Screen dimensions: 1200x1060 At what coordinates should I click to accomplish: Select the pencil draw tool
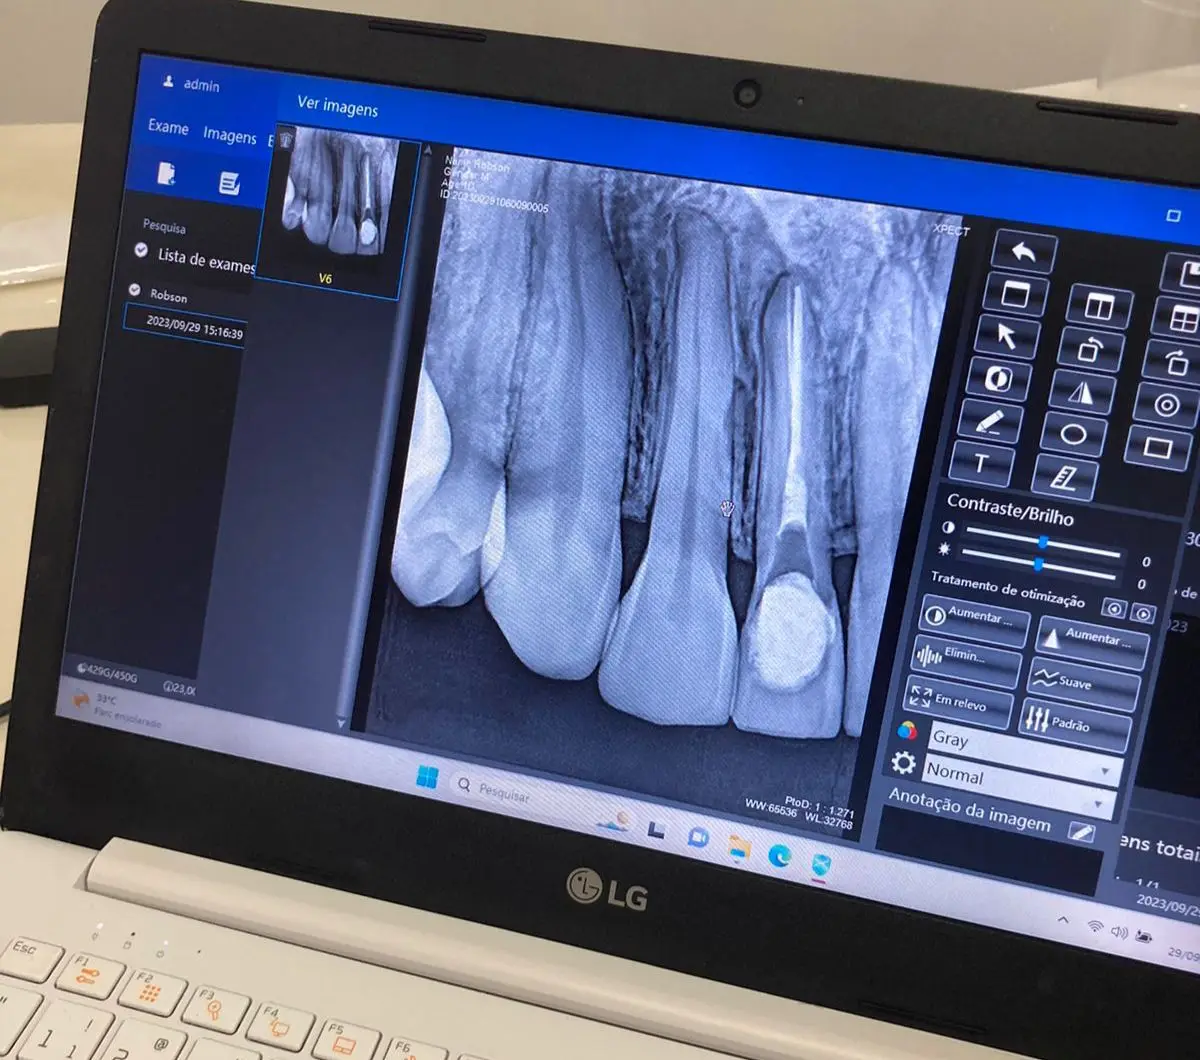point(990,422)
